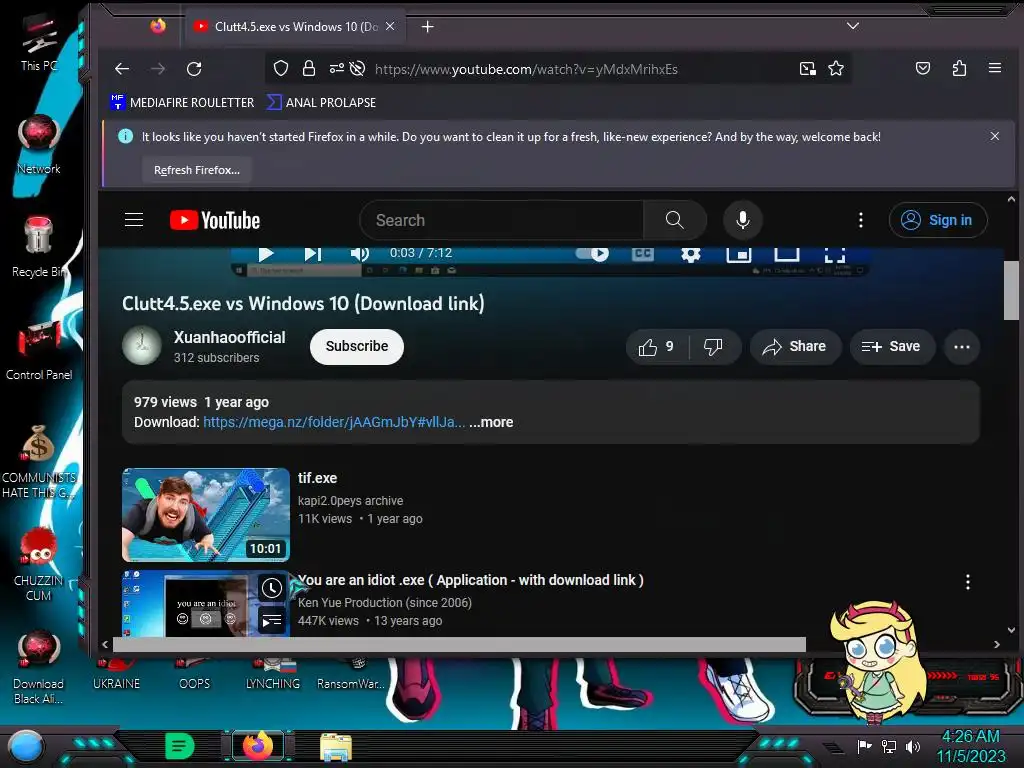Open picture-in-picture icon in address bar
Screen dimensions: 1024x768
click(808, 69)
